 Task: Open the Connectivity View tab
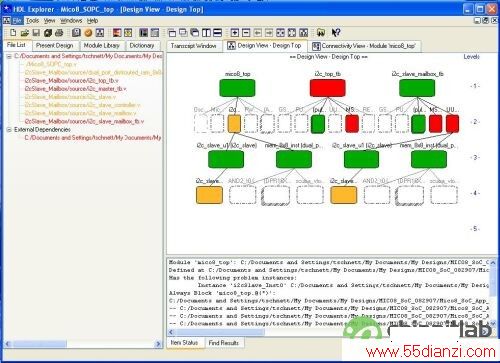(x=364, y=46)
